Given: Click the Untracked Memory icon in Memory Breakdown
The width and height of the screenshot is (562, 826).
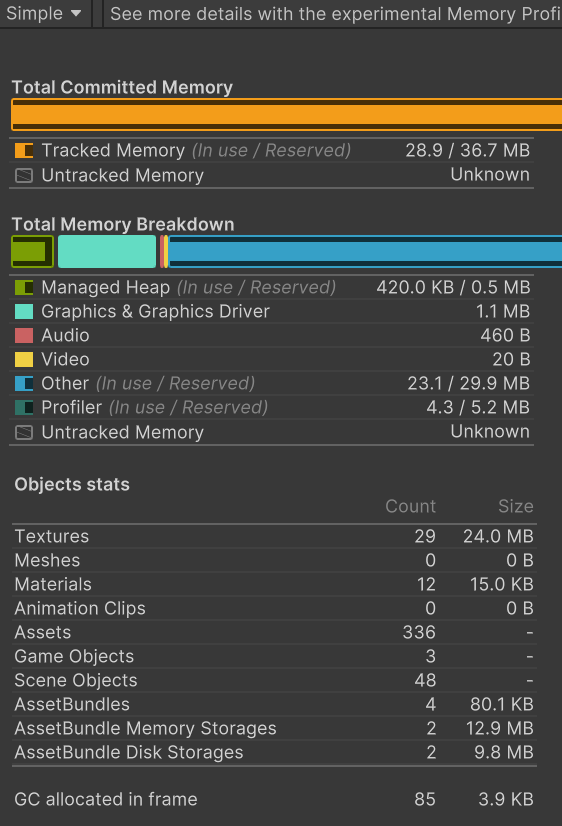Looking at the screenshot, I should click(x=24, y=432).
